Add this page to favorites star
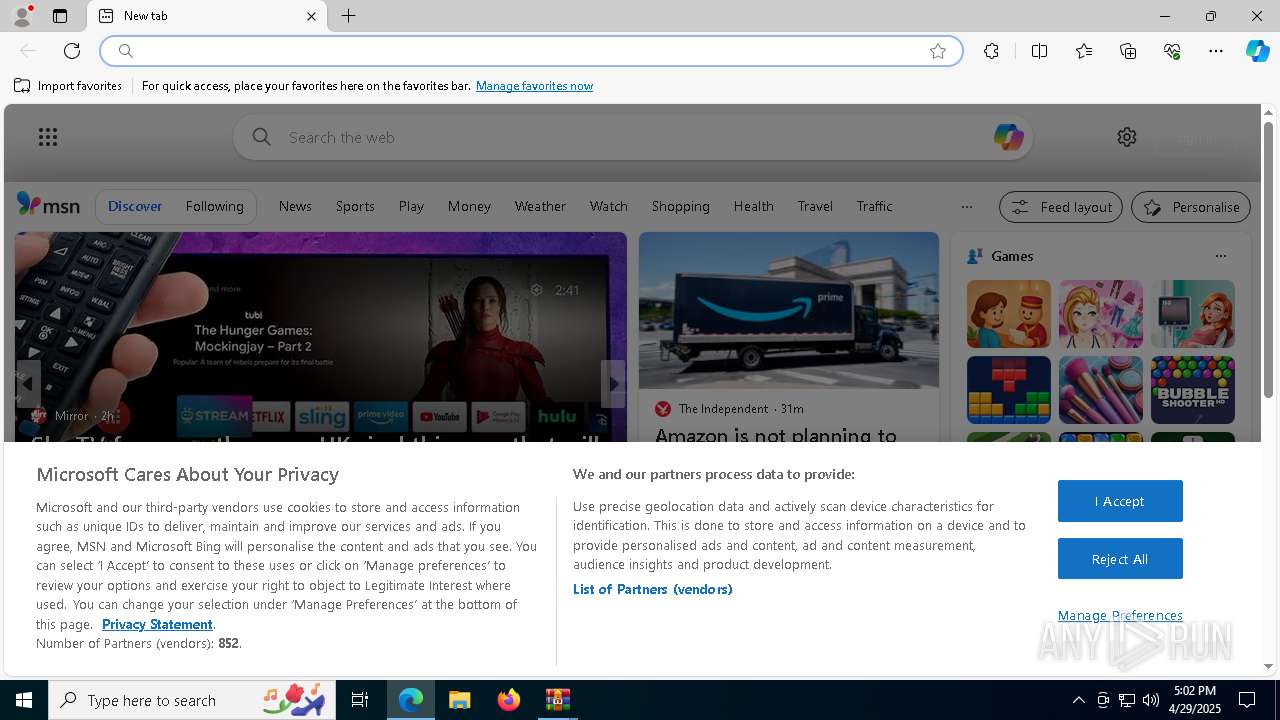The height and width of the screenshot is (720, 1280). click(x=938, y=51)
